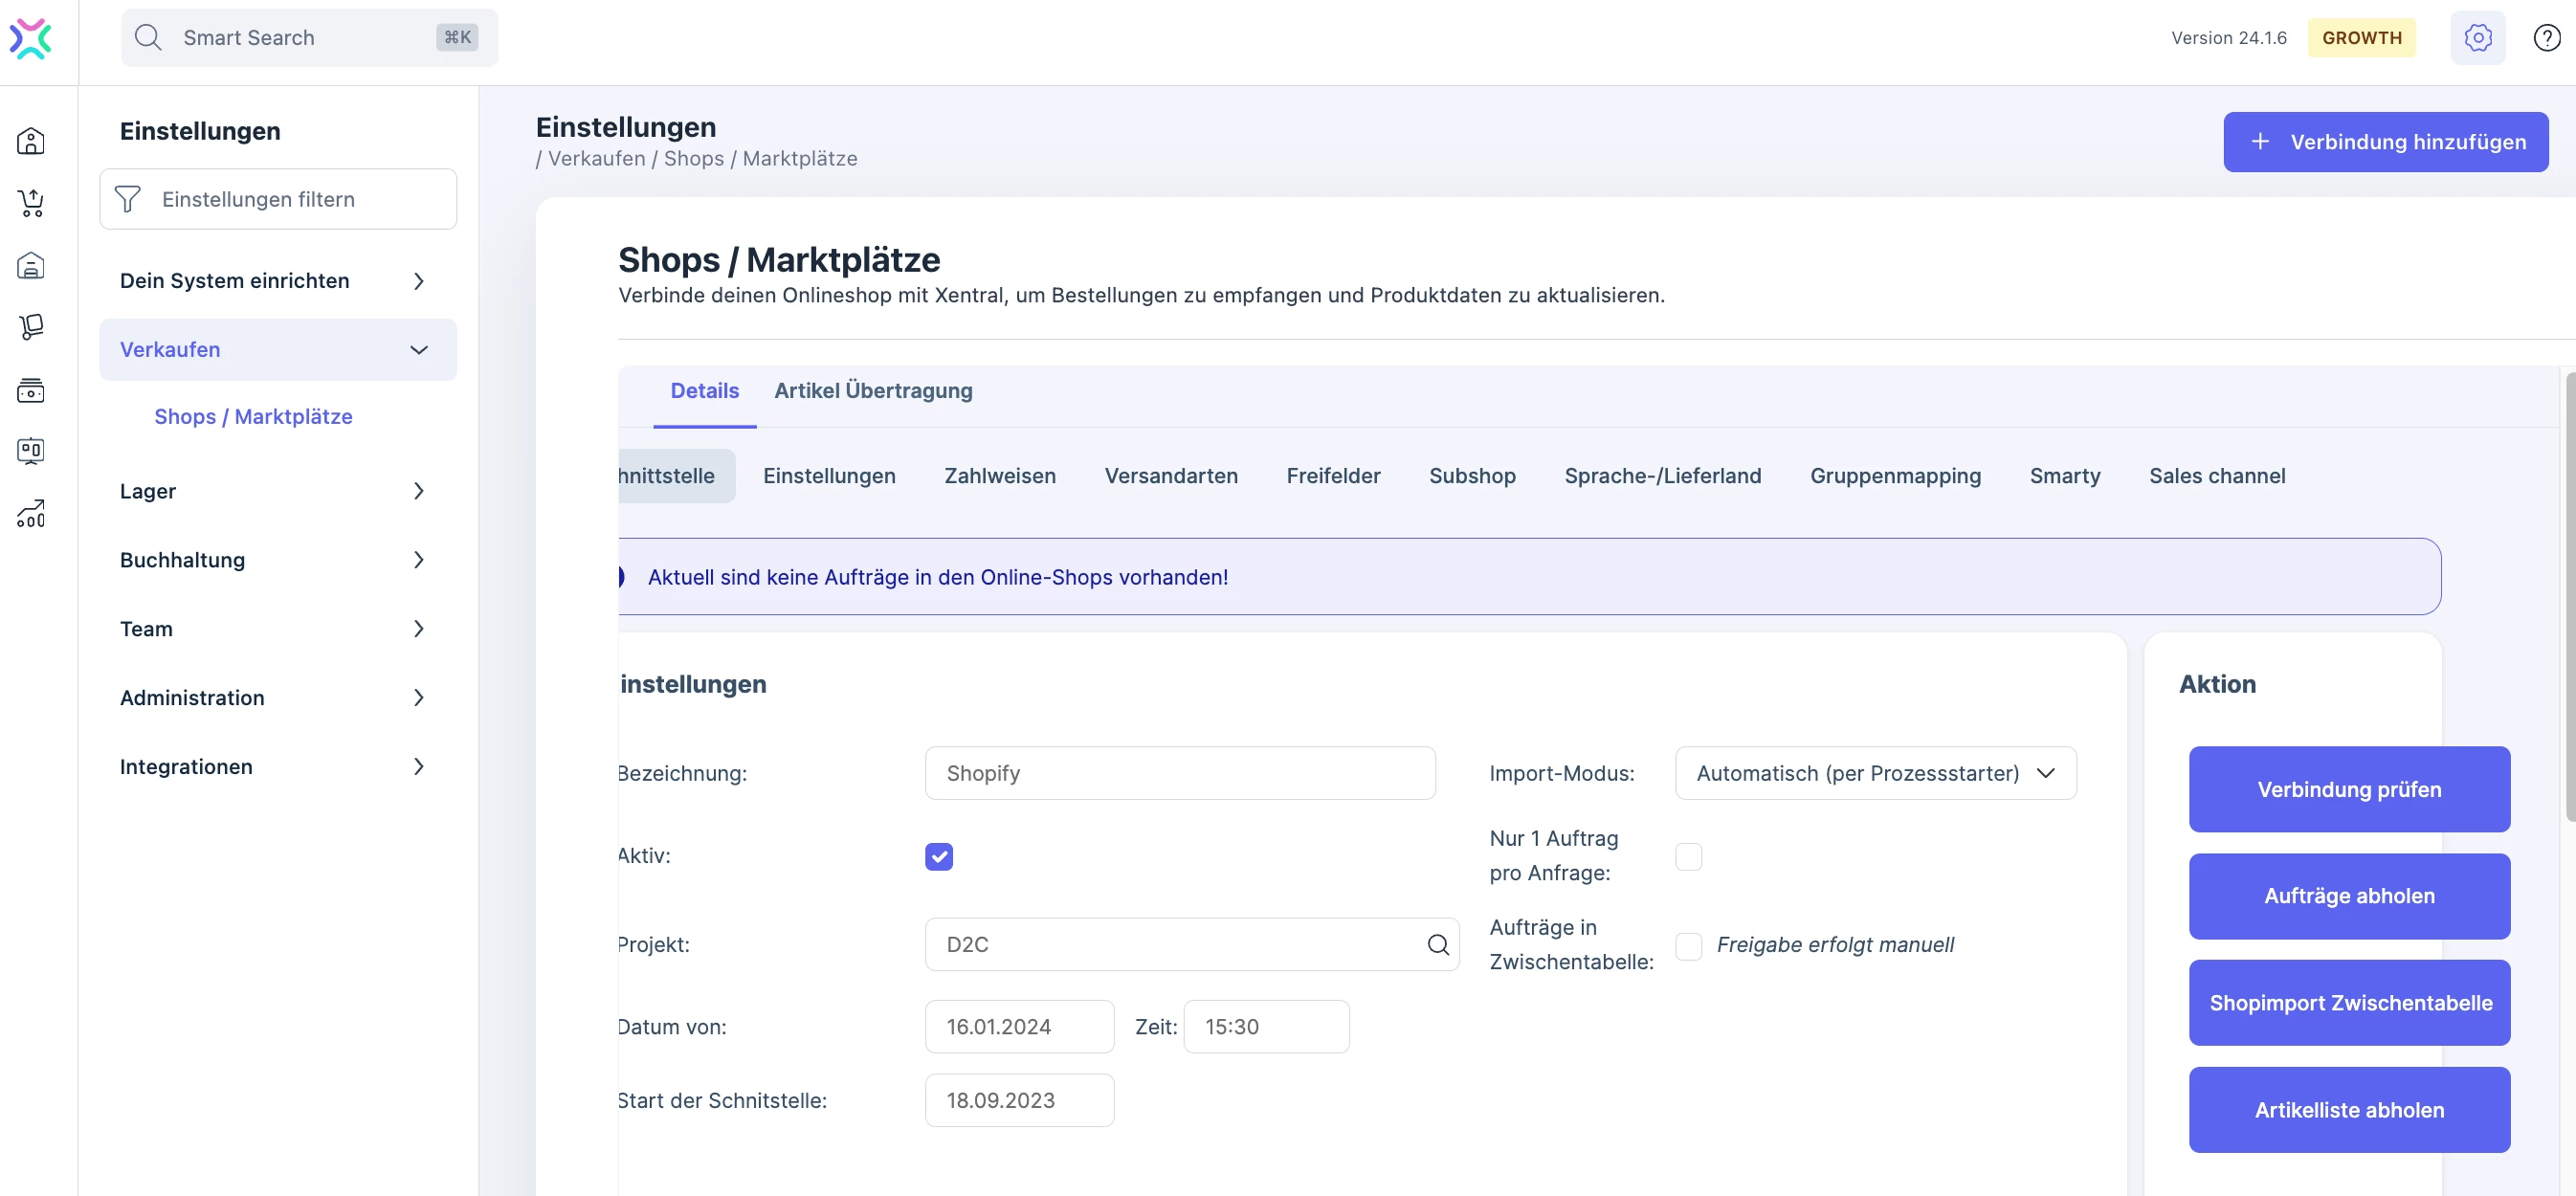The height and width of the screenshot is (1196, 2576).
Task: Open the Import-Modus dropdown
Action: coord(1875,773)
